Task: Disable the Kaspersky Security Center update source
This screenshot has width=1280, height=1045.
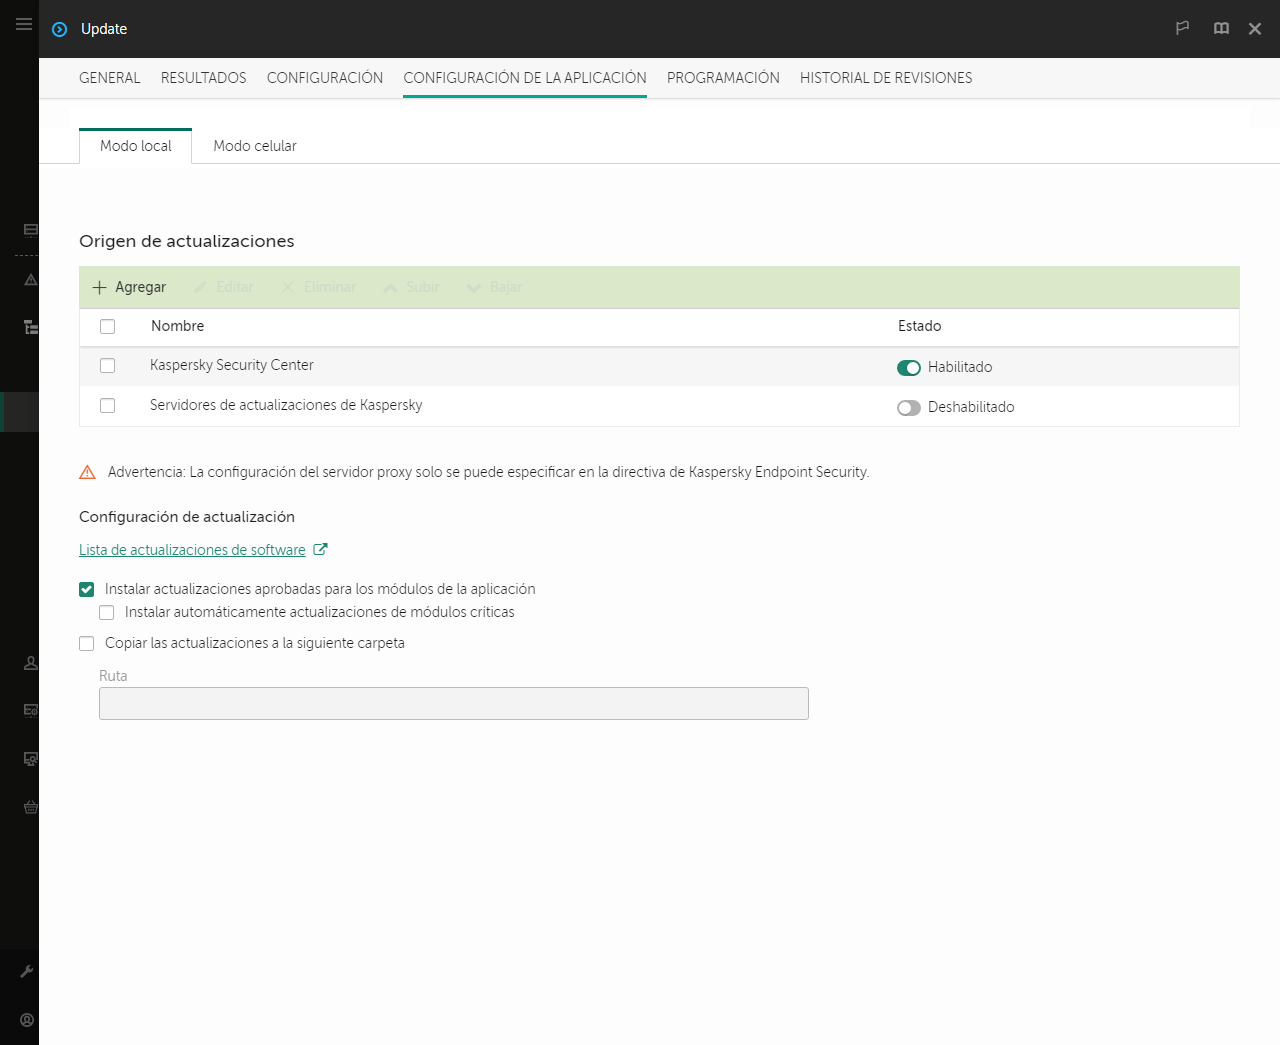Action: [909, 368]
